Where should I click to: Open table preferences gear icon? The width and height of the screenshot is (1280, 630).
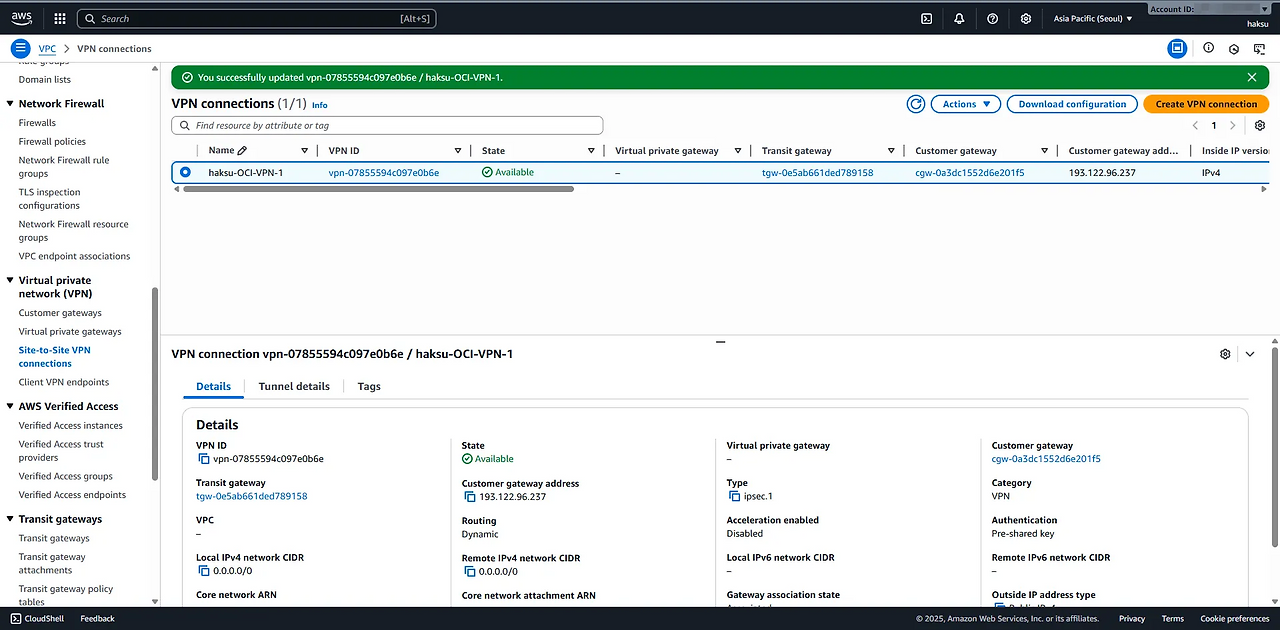pos(1260,126)
